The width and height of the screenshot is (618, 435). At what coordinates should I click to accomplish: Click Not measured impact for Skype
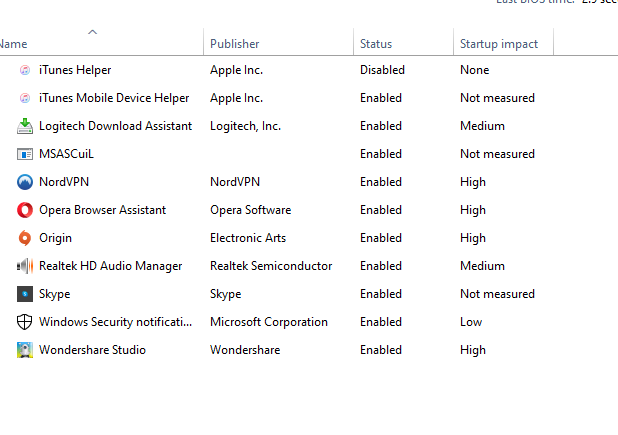click(497, 294)
